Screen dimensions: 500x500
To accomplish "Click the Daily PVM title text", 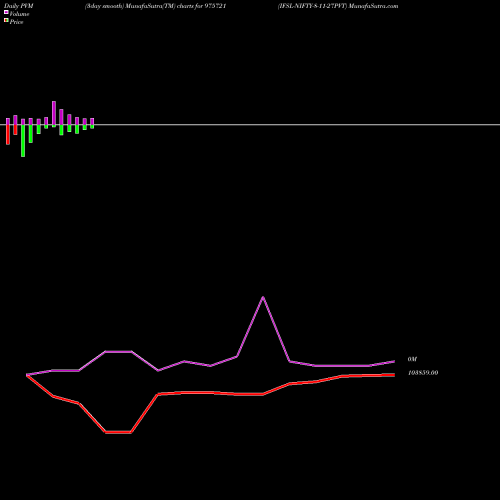I will pyautogui.click(x=19, y=6).
